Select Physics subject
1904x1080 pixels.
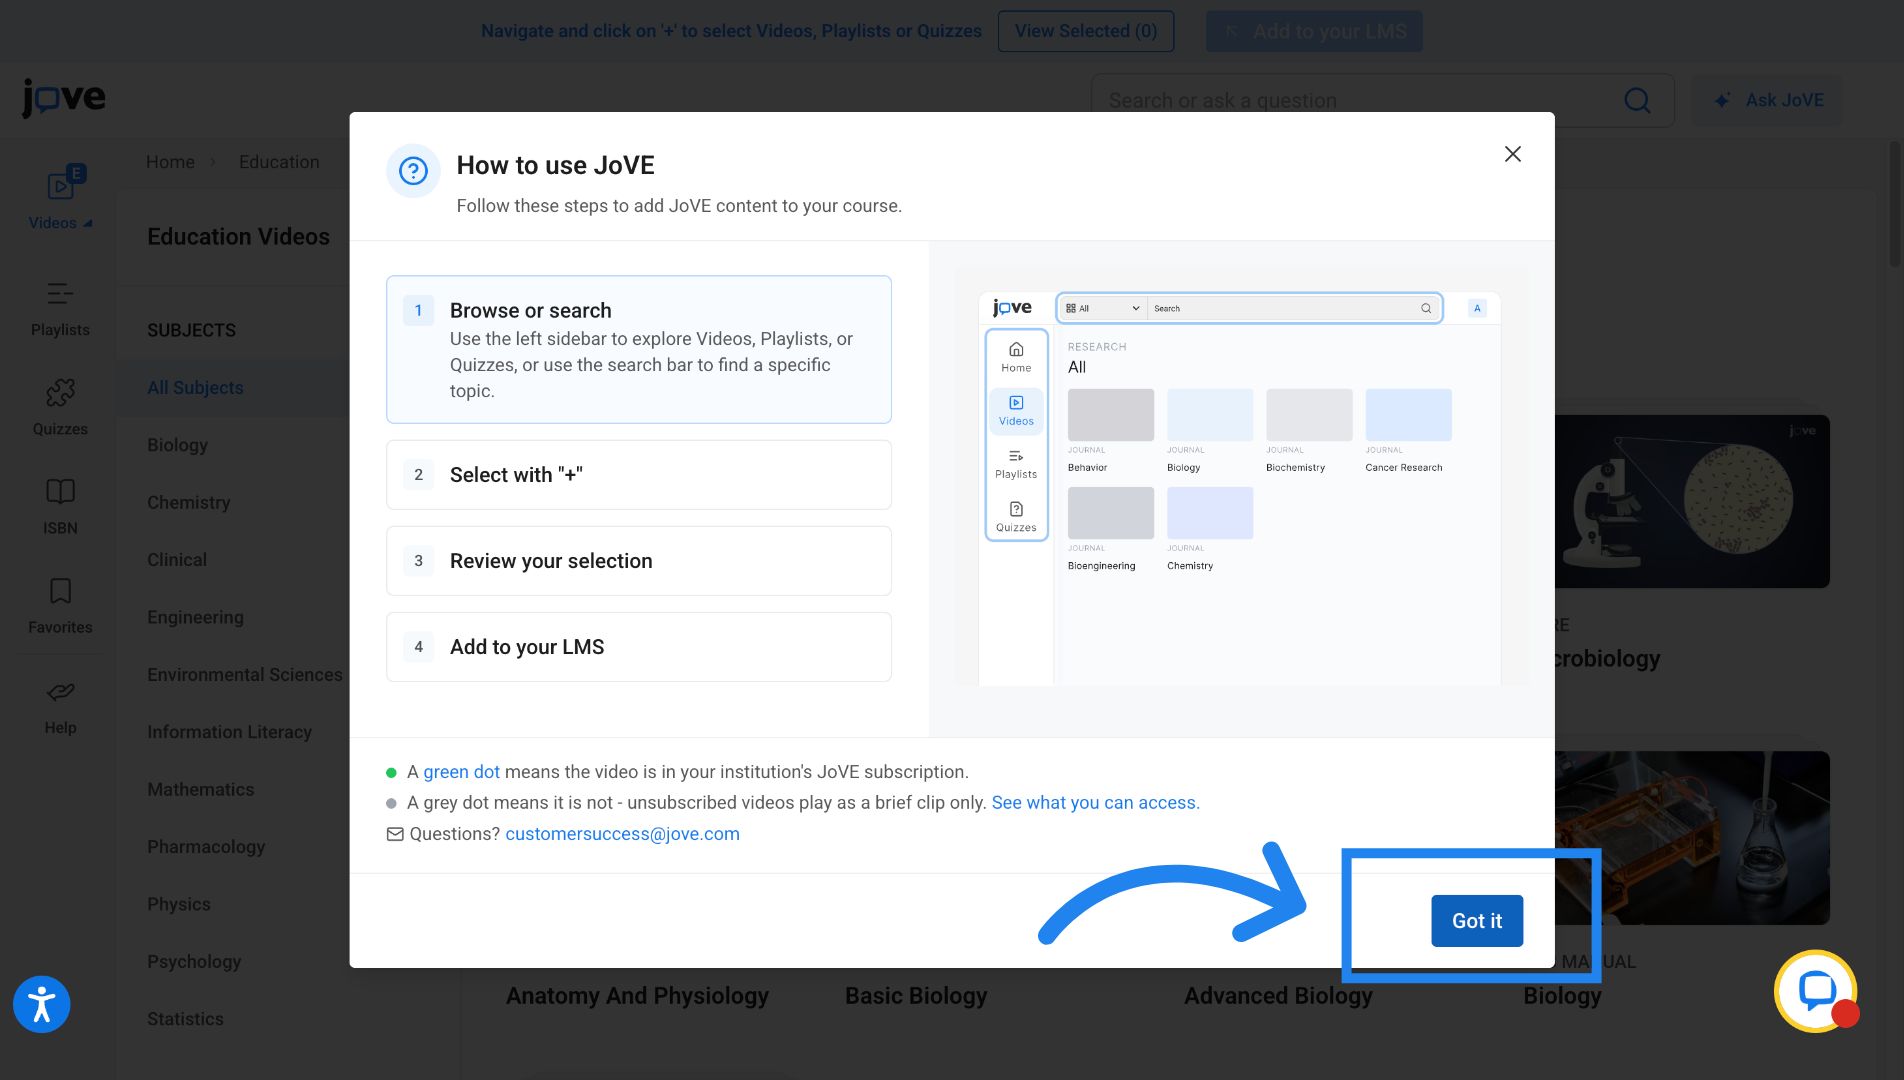coord(179,904)
